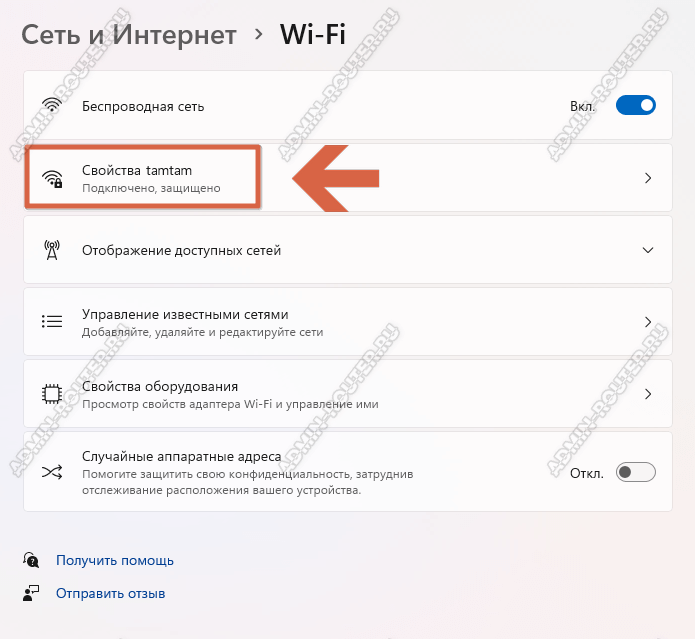Click the feedback person icon near Отправить отзыв
Viewport: 695px width, 639px height.
click(x=31, y=593)
